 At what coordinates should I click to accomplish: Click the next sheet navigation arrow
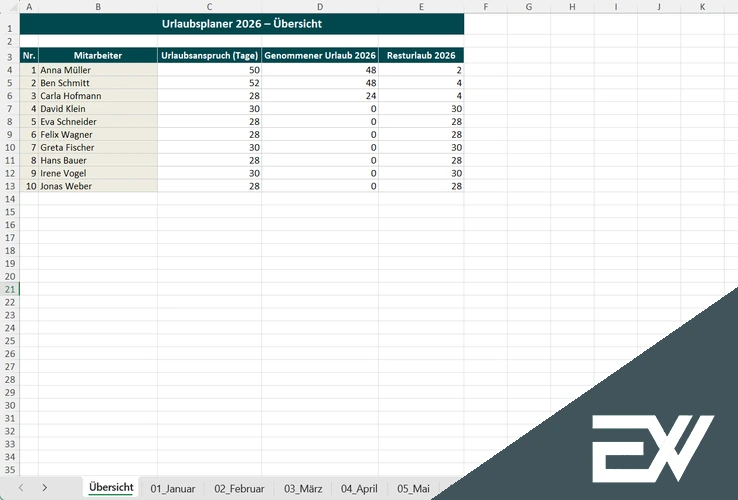[45, 488]
